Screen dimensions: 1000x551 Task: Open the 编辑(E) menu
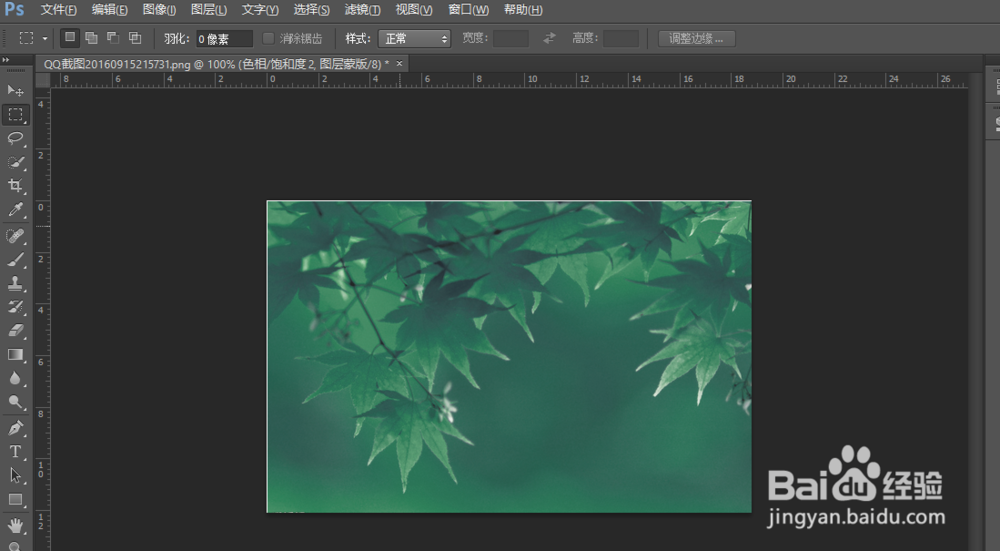point(109,10)
